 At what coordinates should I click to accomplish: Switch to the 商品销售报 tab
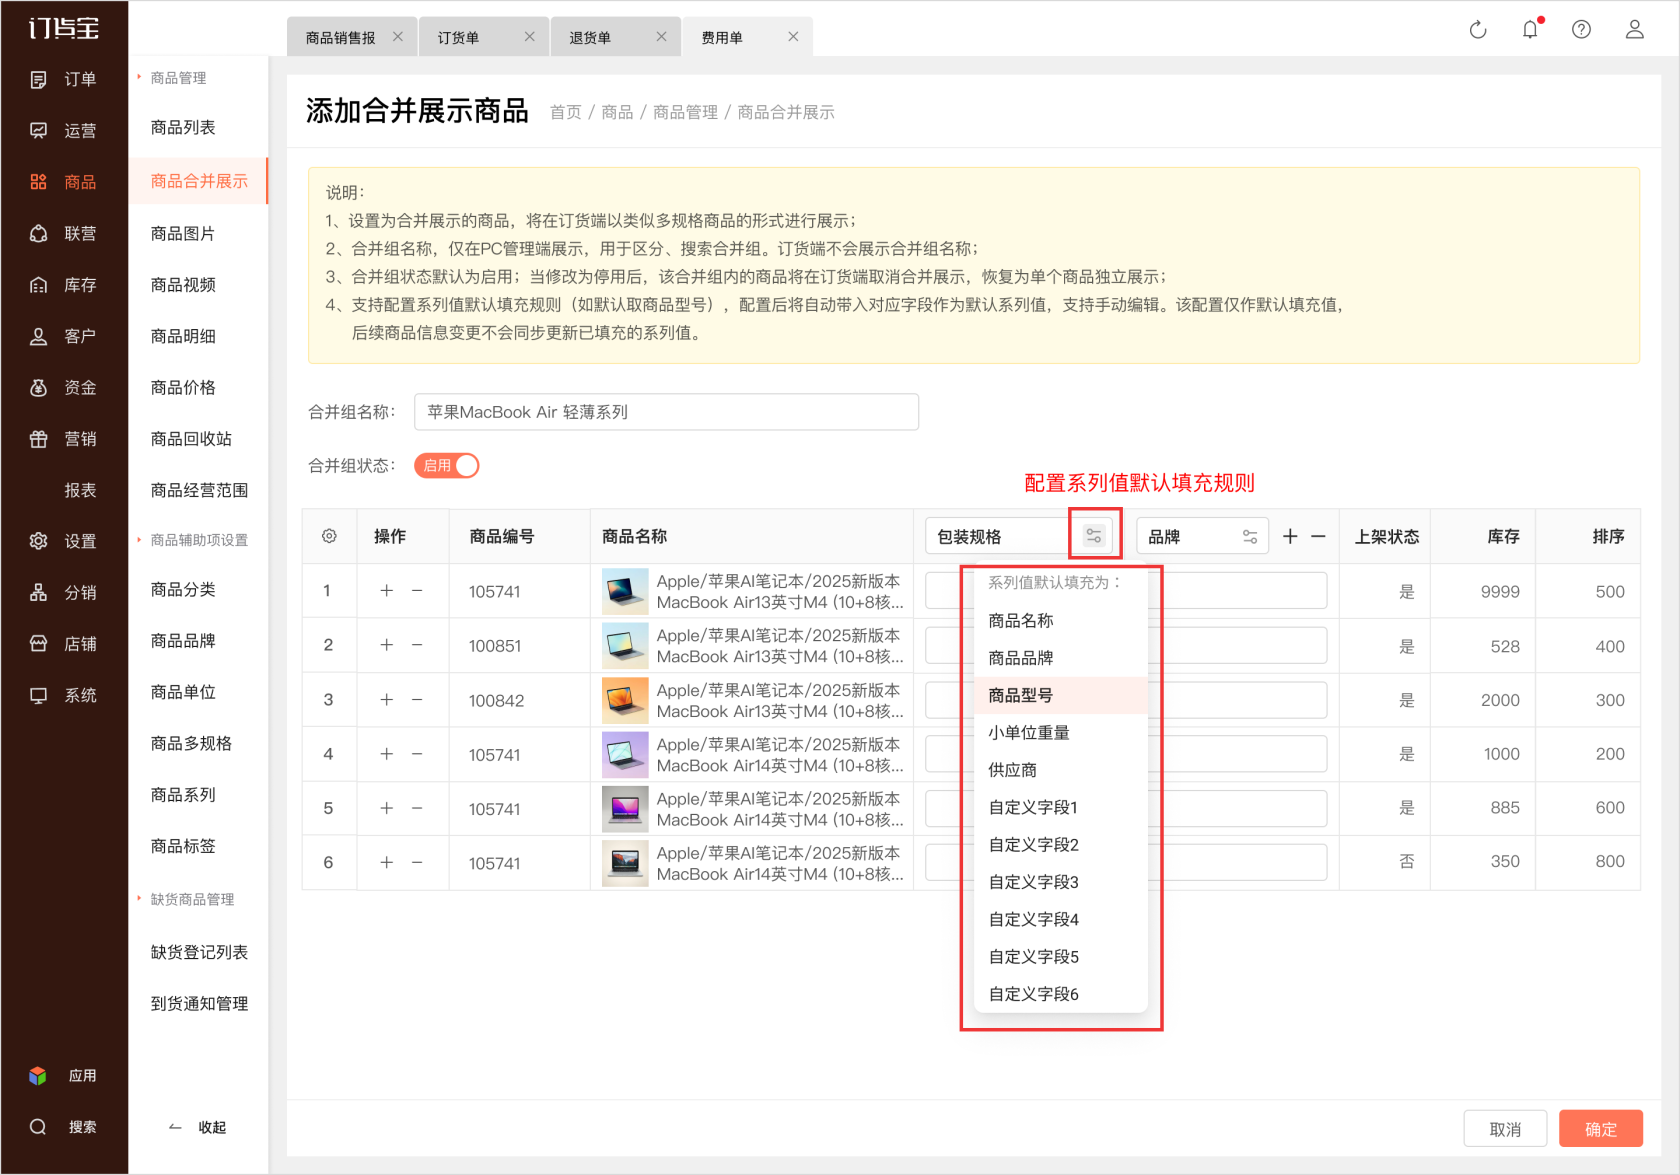[340, 38]
